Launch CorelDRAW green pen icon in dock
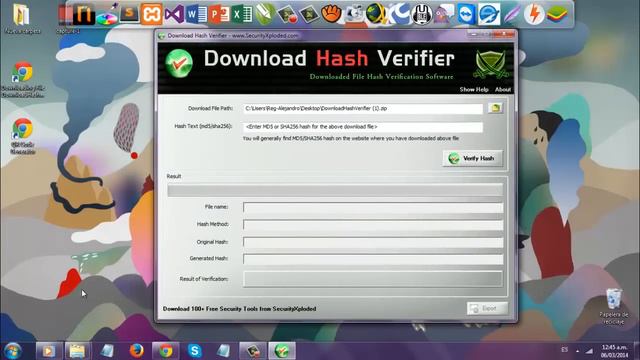 pos(264,14)
